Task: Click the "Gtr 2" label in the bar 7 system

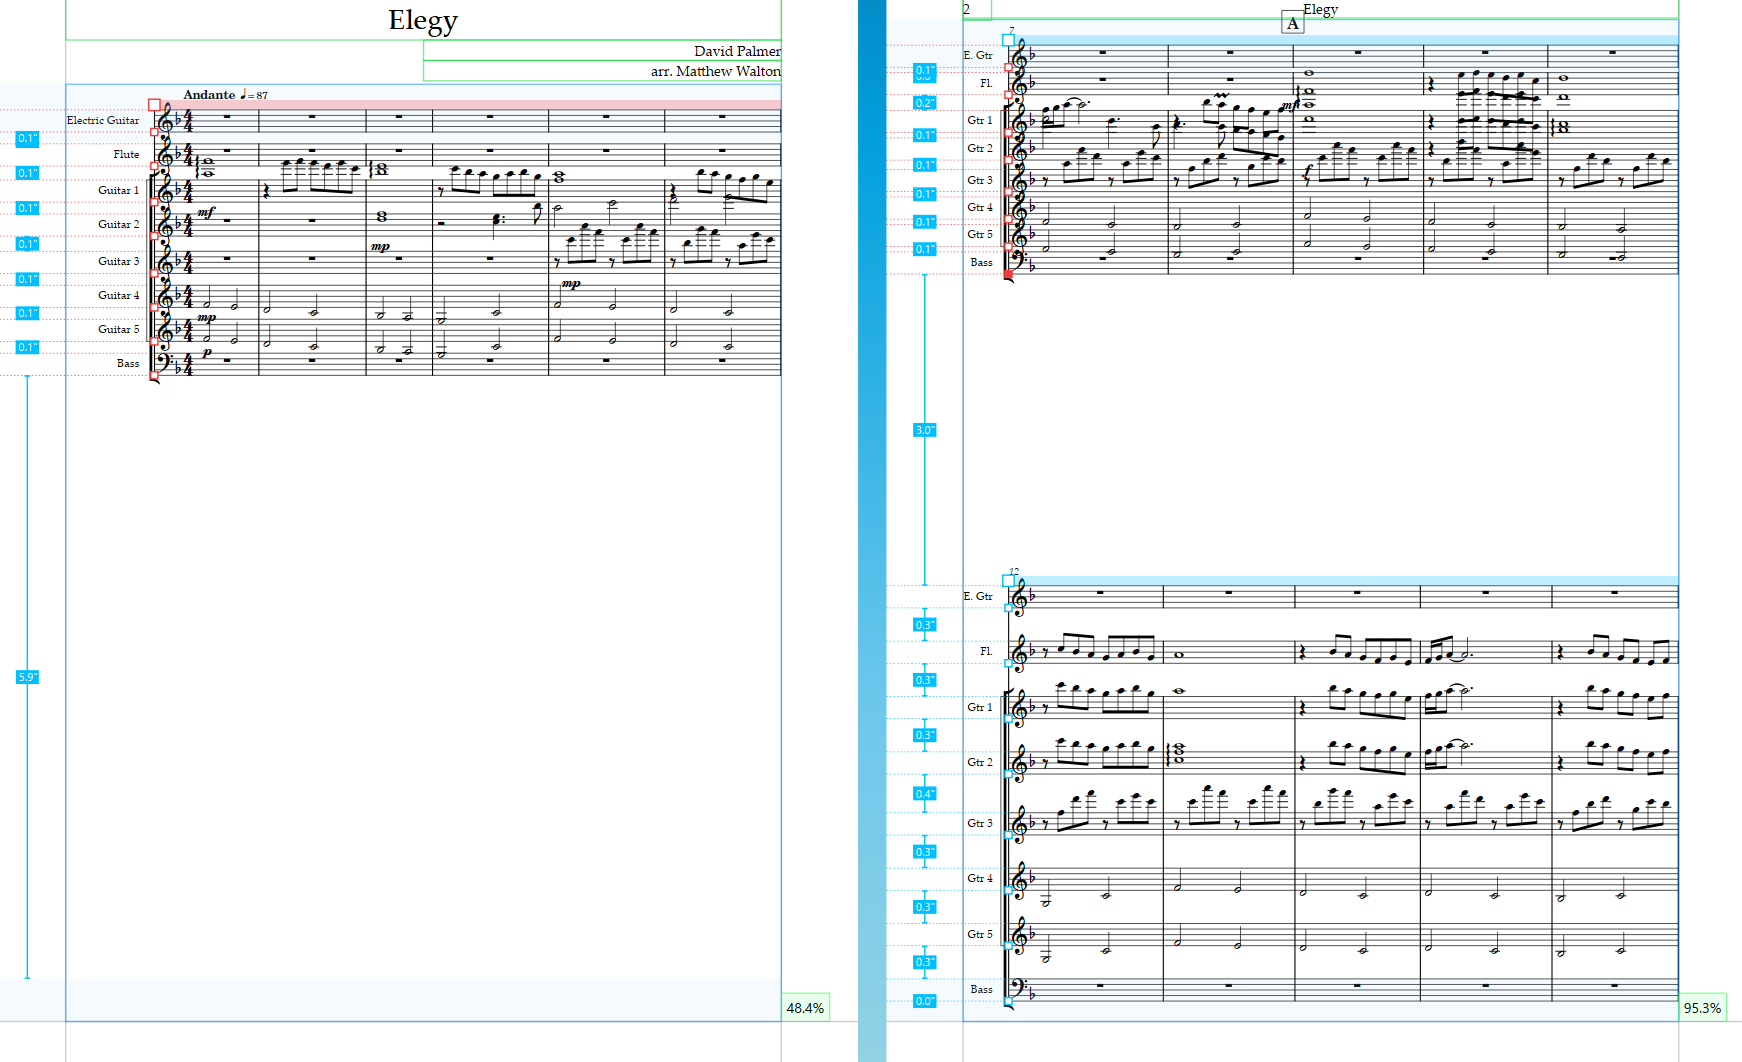Action: point(980,148)
